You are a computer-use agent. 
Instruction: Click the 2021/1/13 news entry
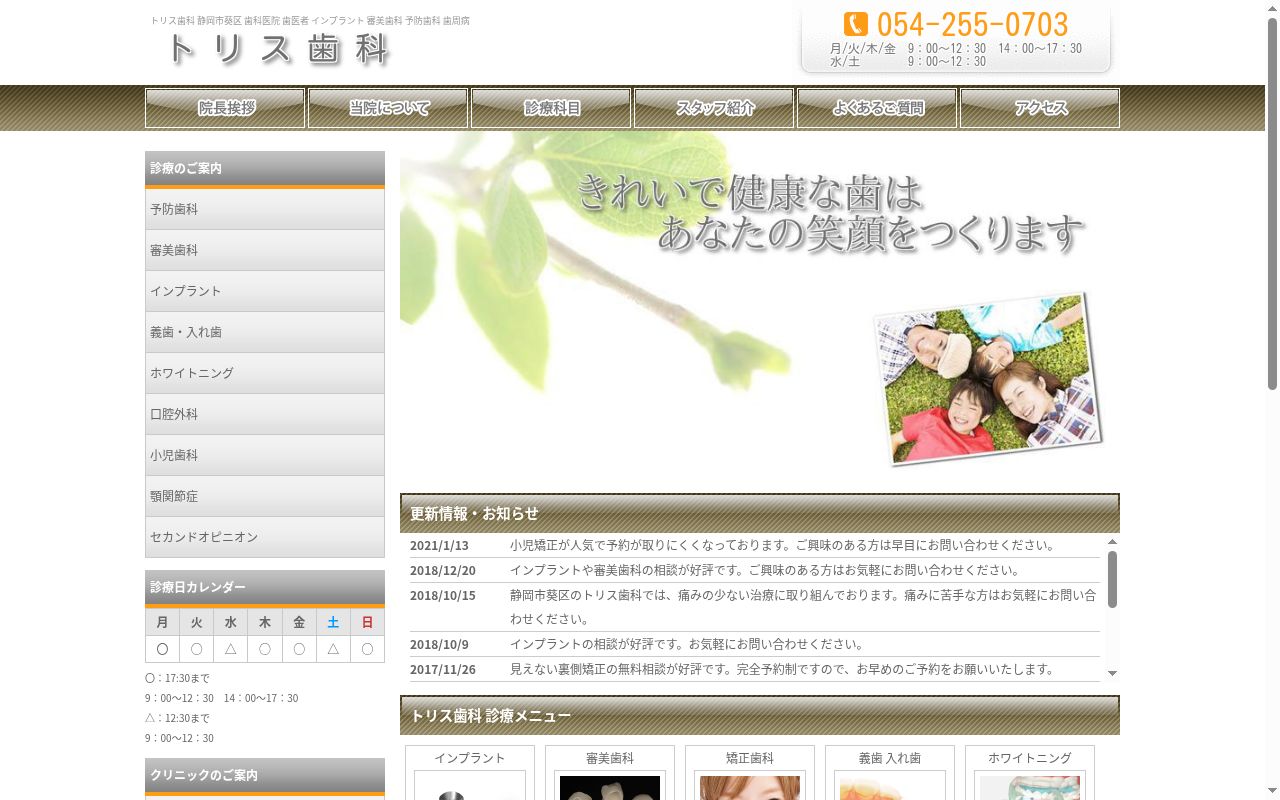point(755,545)
